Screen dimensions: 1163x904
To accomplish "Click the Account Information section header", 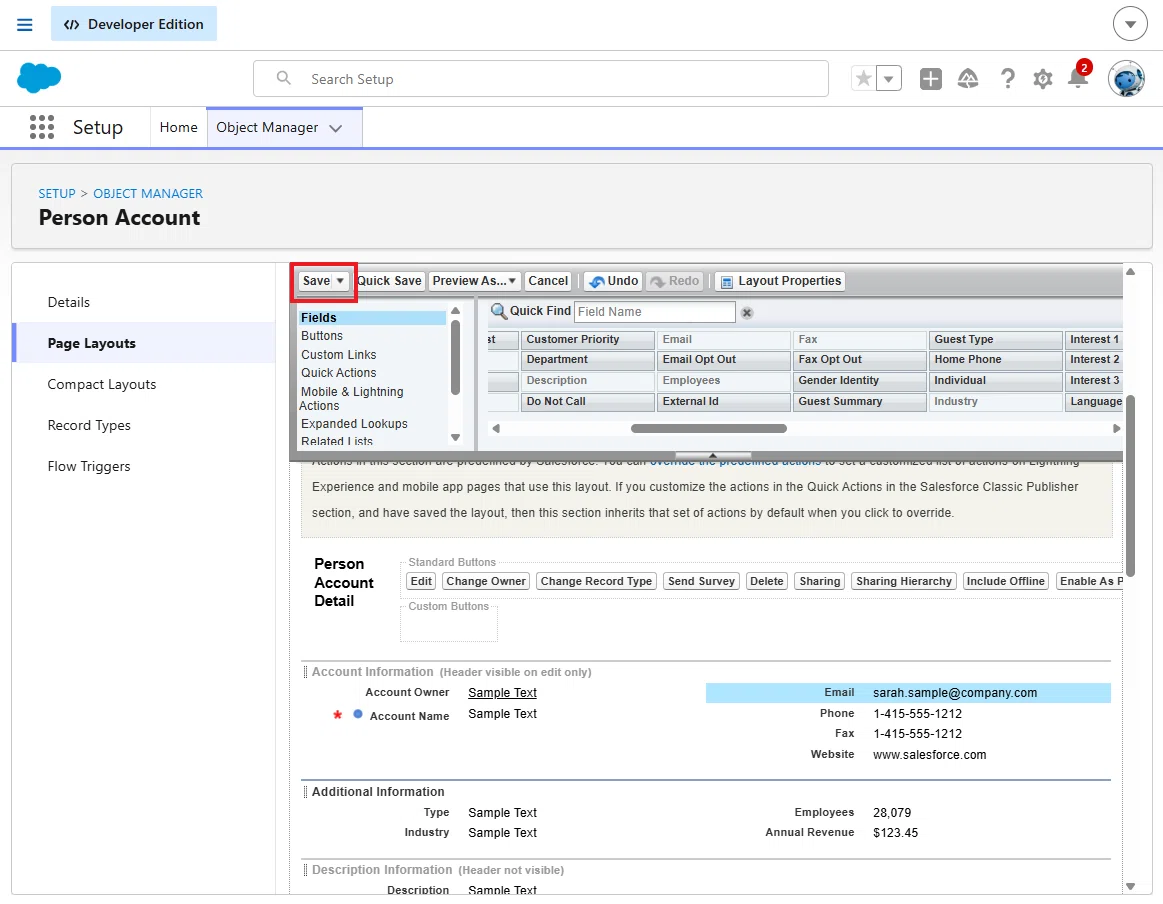I will [372, 672].
